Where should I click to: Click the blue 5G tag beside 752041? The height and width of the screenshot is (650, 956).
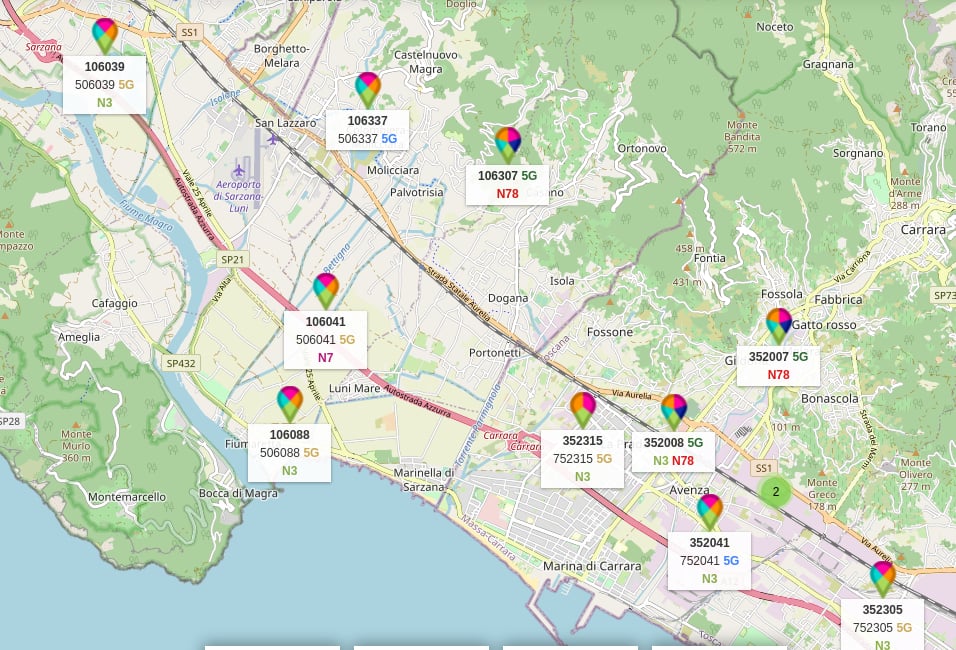[731, 560]
